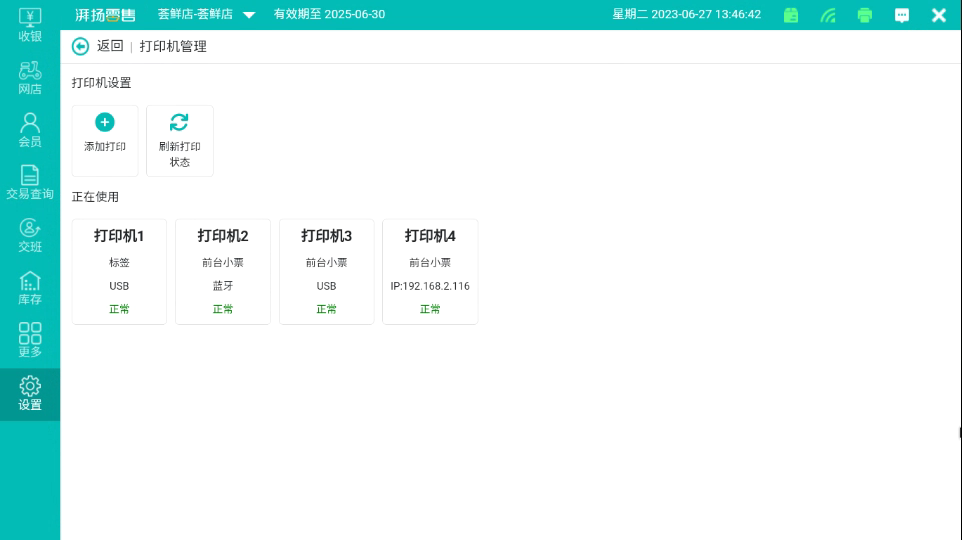
Task: Click the green box icon in top bar
Action: click(x=791, y=15)
